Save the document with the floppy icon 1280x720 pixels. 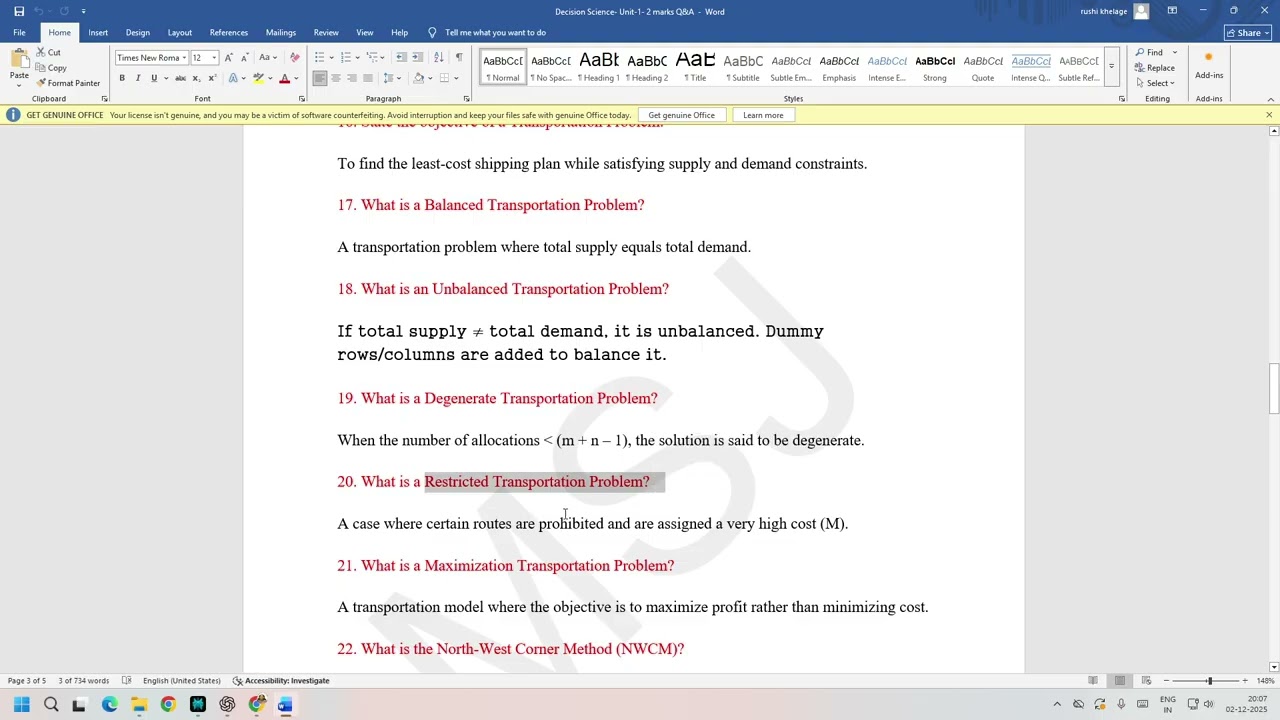[19, 11]
